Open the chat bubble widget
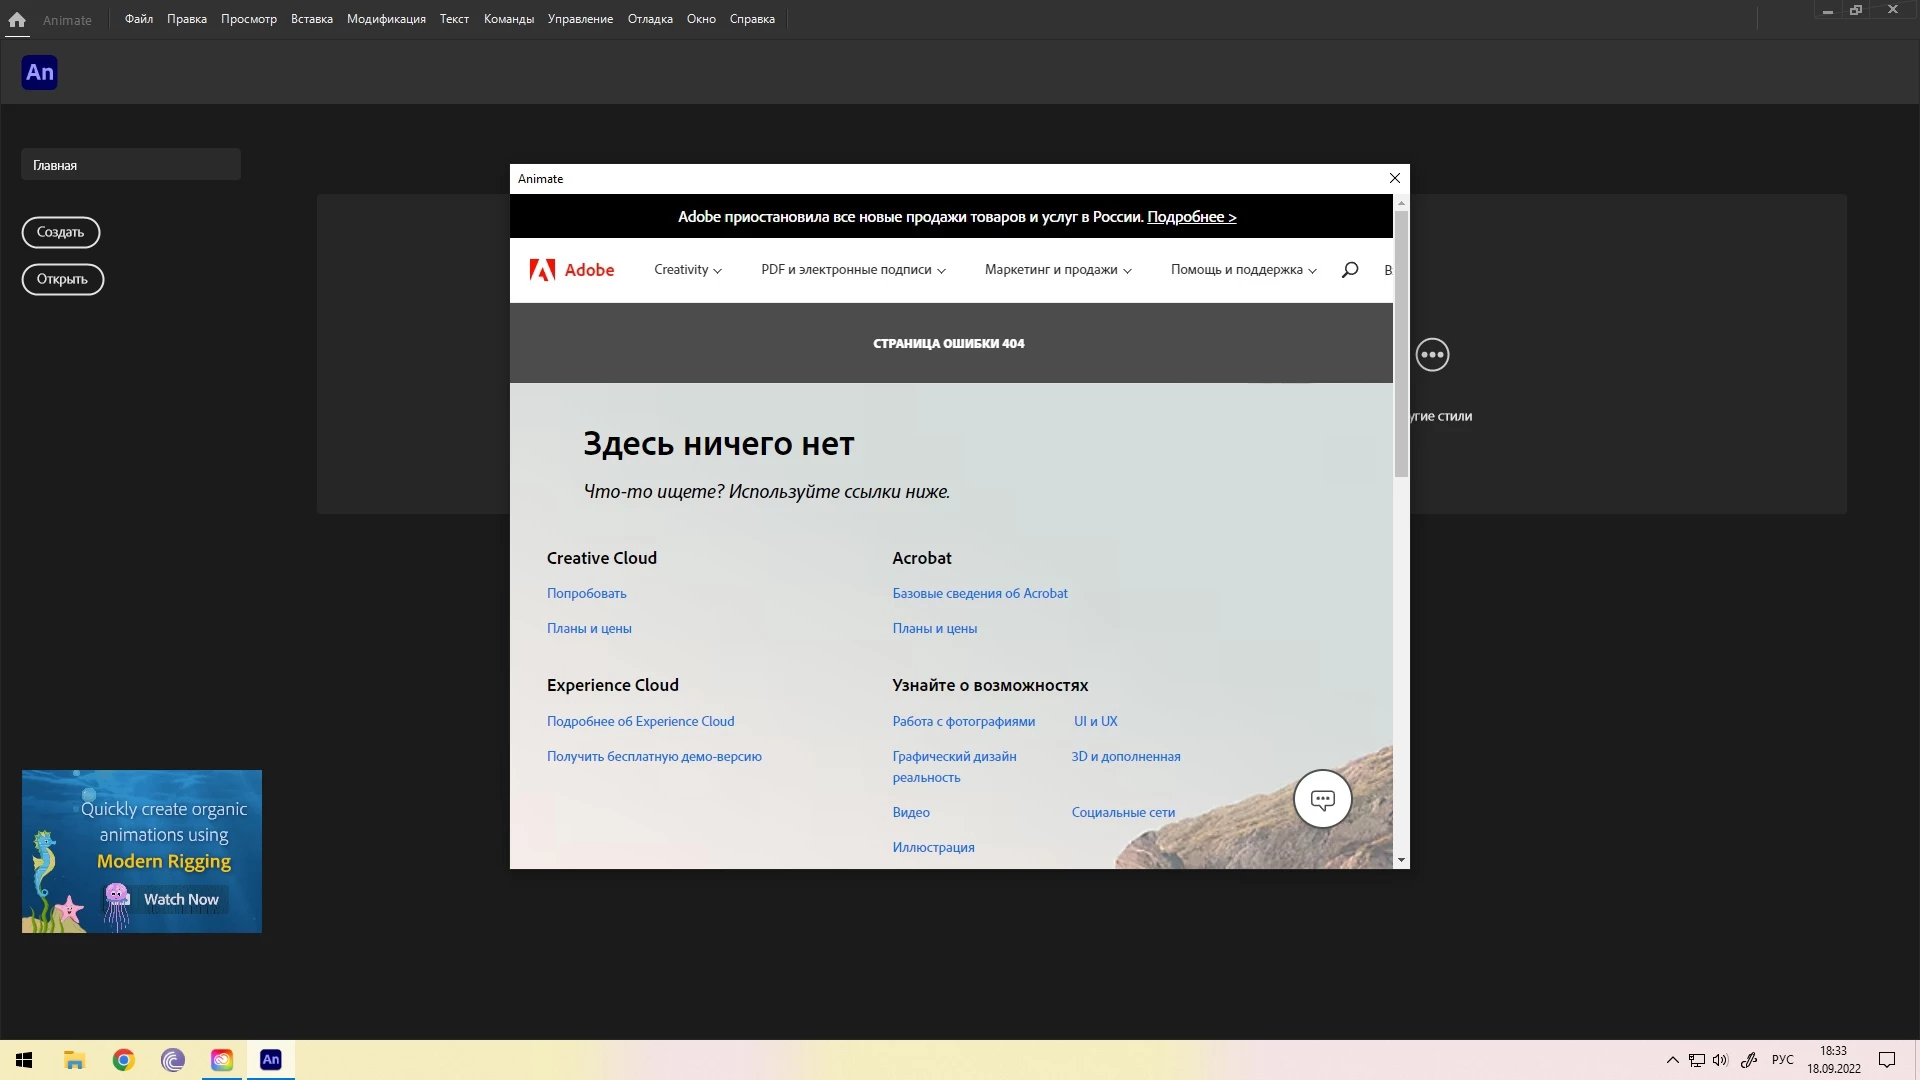1920x1080 pixels. coord(1322,800)
